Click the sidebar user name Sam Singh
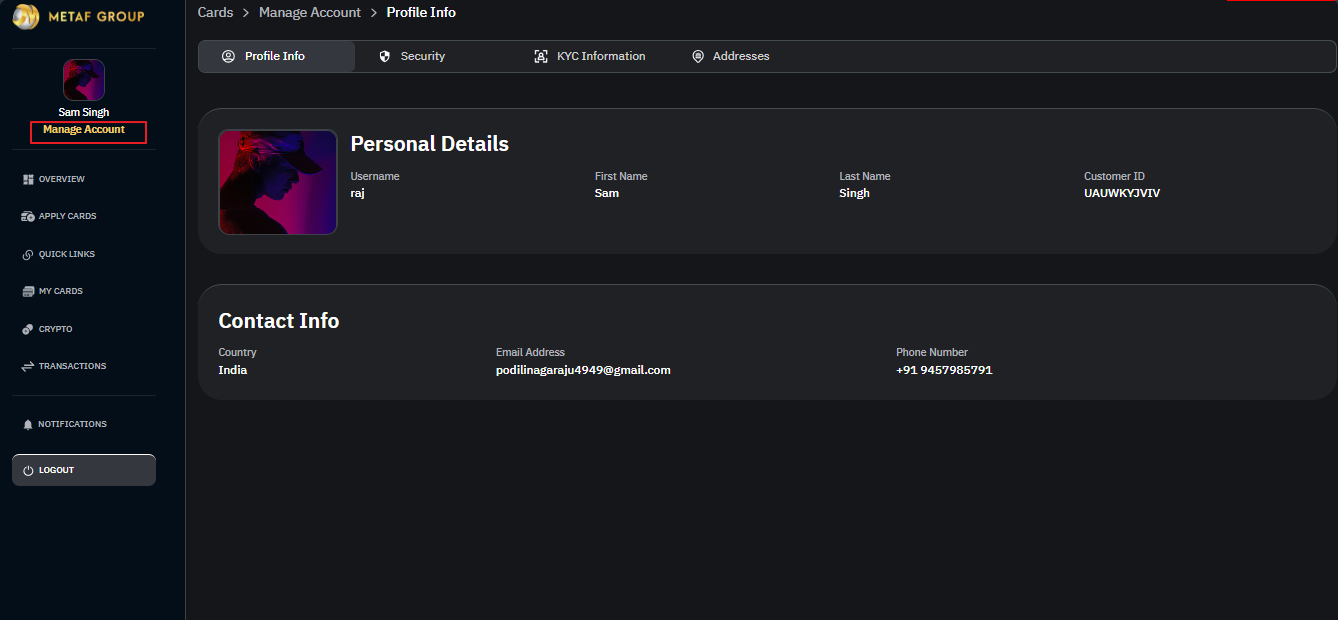The width and height of the screenshot is (1338, 620). click(84, 112)
